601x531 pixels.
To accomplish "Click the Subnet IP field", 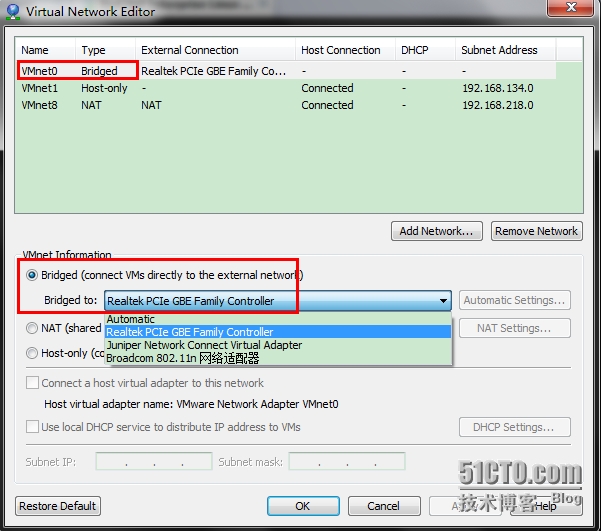I will [154, 461].
